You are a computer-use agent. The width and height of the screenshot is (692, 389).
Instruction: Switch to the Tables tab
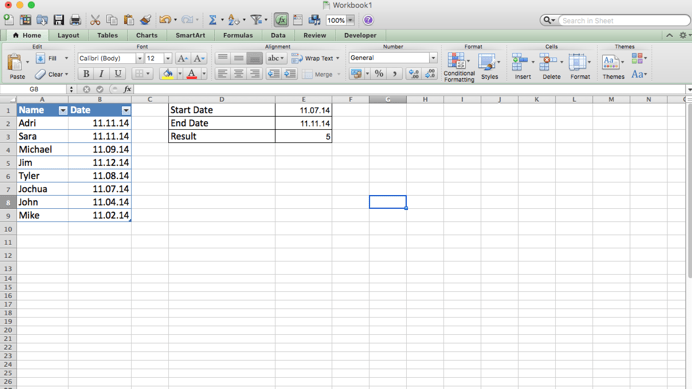pos(107,35)
